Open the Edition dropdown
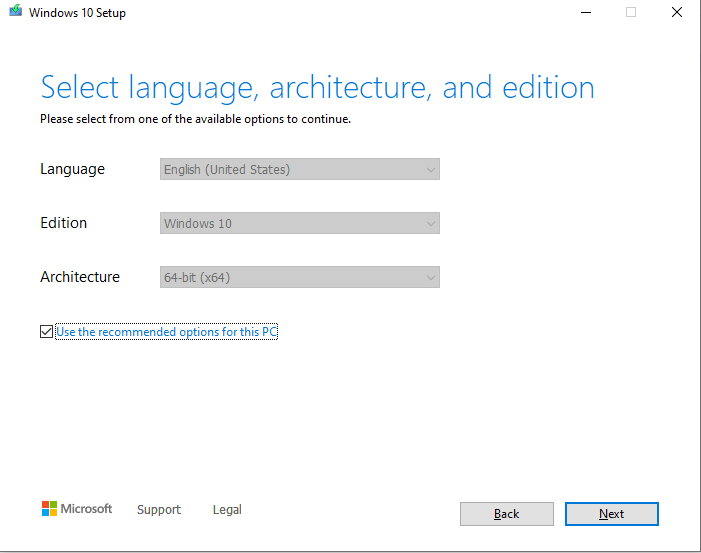 click(300, 223)
